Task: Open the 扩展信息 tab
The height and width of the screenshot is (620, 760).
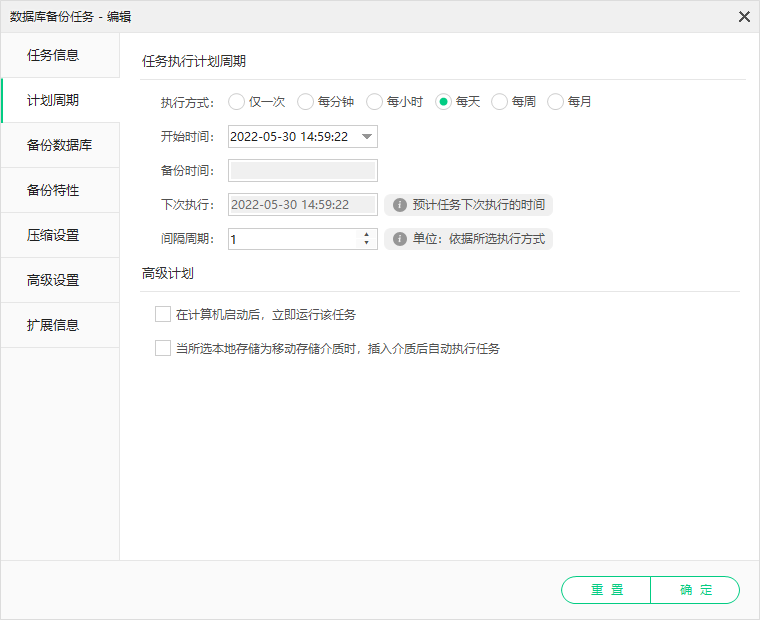Action: [60, 325]
